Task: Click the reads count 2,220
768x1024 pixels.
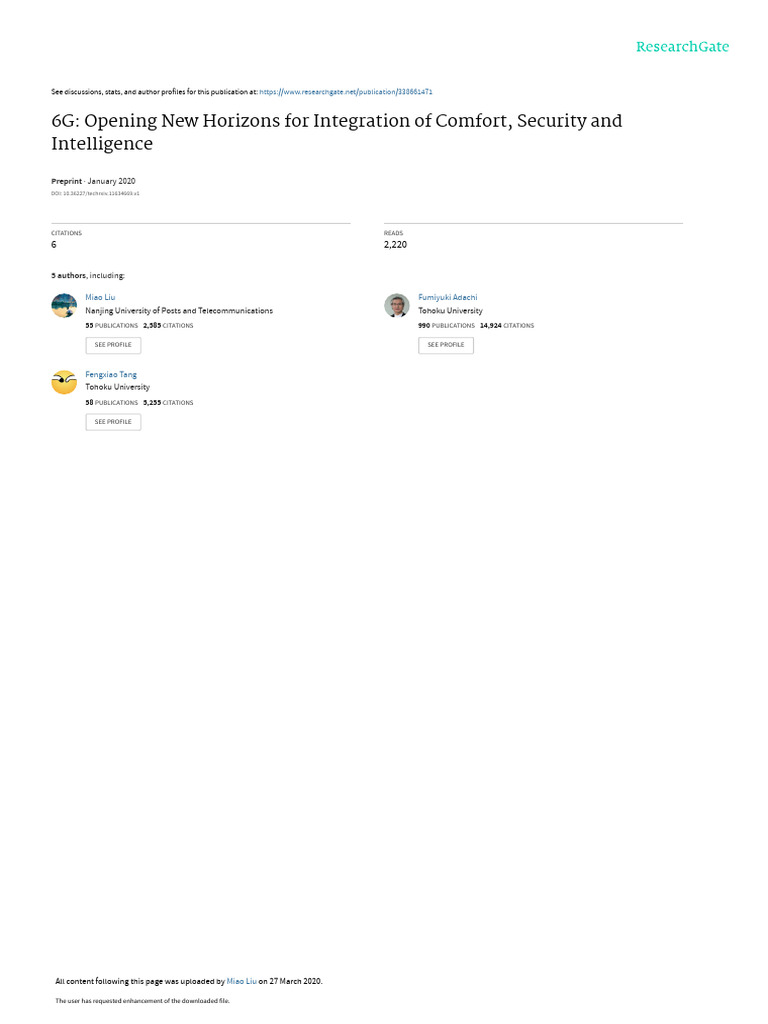Action: click(395, 244)
